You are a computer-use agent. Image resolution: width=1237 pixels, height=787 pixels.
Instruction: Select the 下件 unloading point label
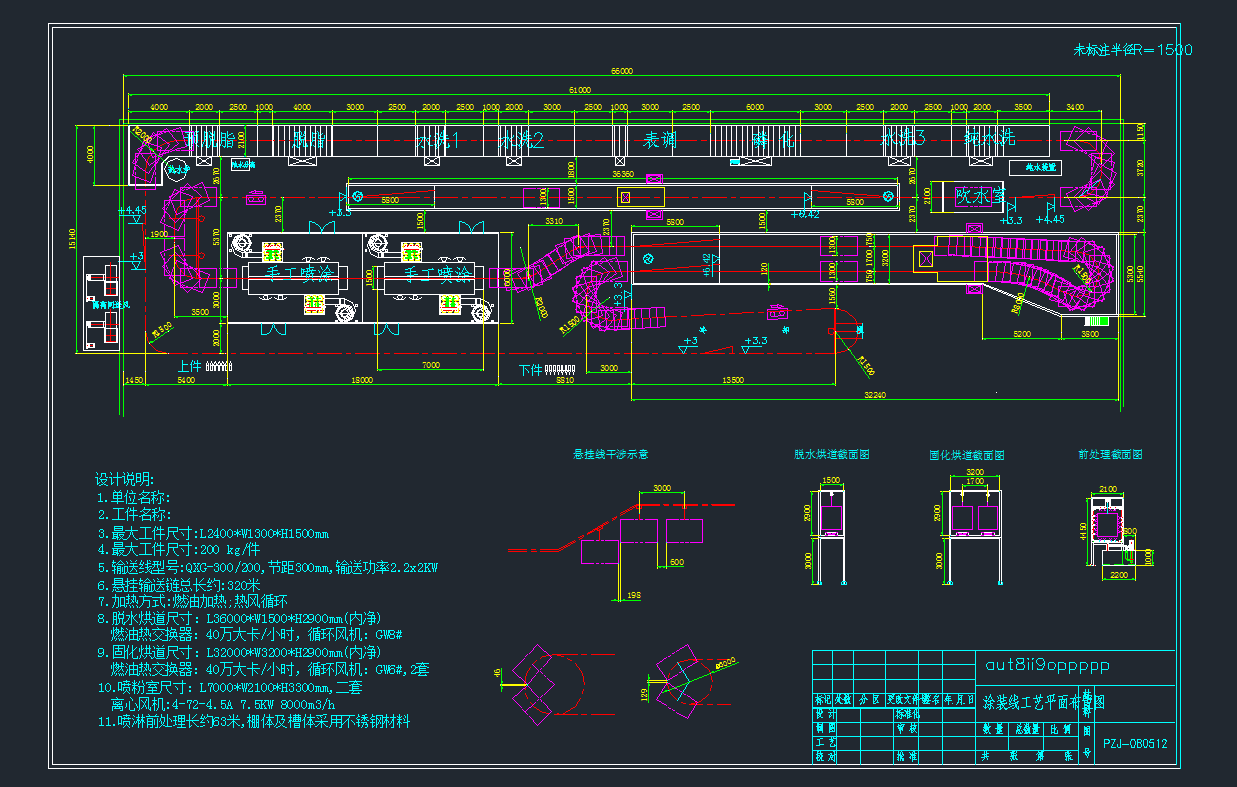pos(531,370)
